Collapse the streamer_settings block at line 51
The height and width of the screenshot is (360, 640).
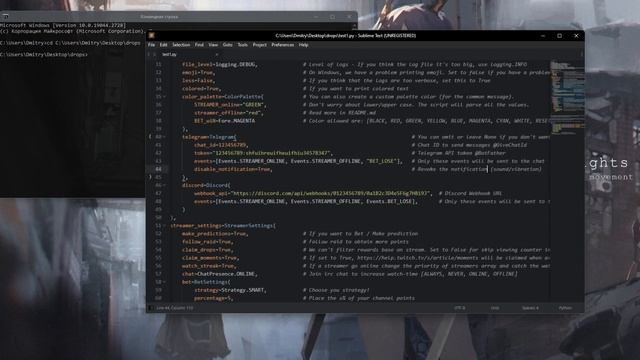164,226
